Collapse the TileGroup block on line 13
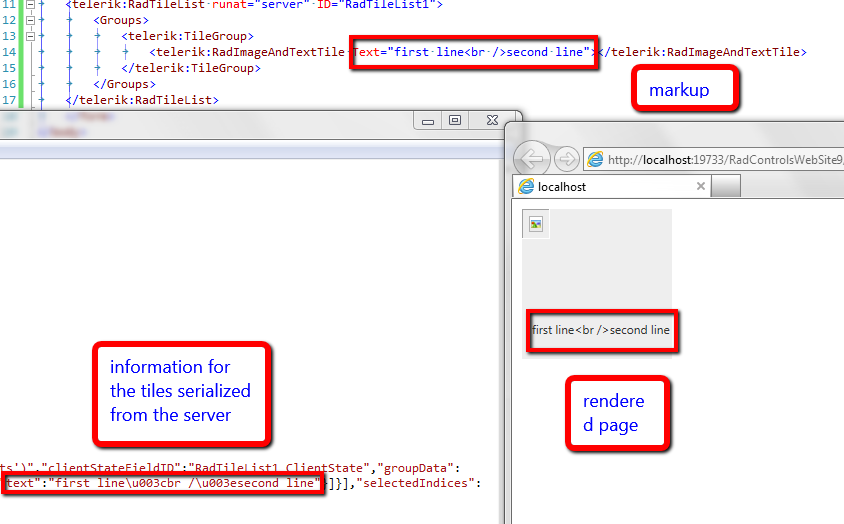 31,36
